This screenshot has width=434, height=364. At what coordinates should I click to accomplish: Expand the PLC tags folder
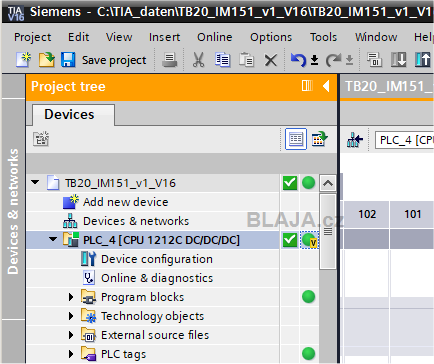pos(71,354)
